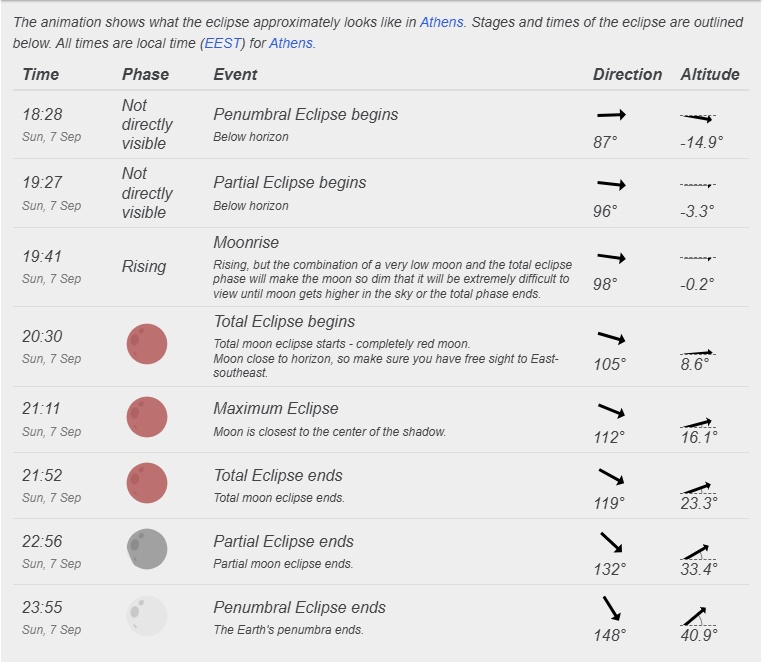Click the red moon icon for Total Eclipse ends
The width and height of the screenshot is (763, 663).
(x=147, y=483)
